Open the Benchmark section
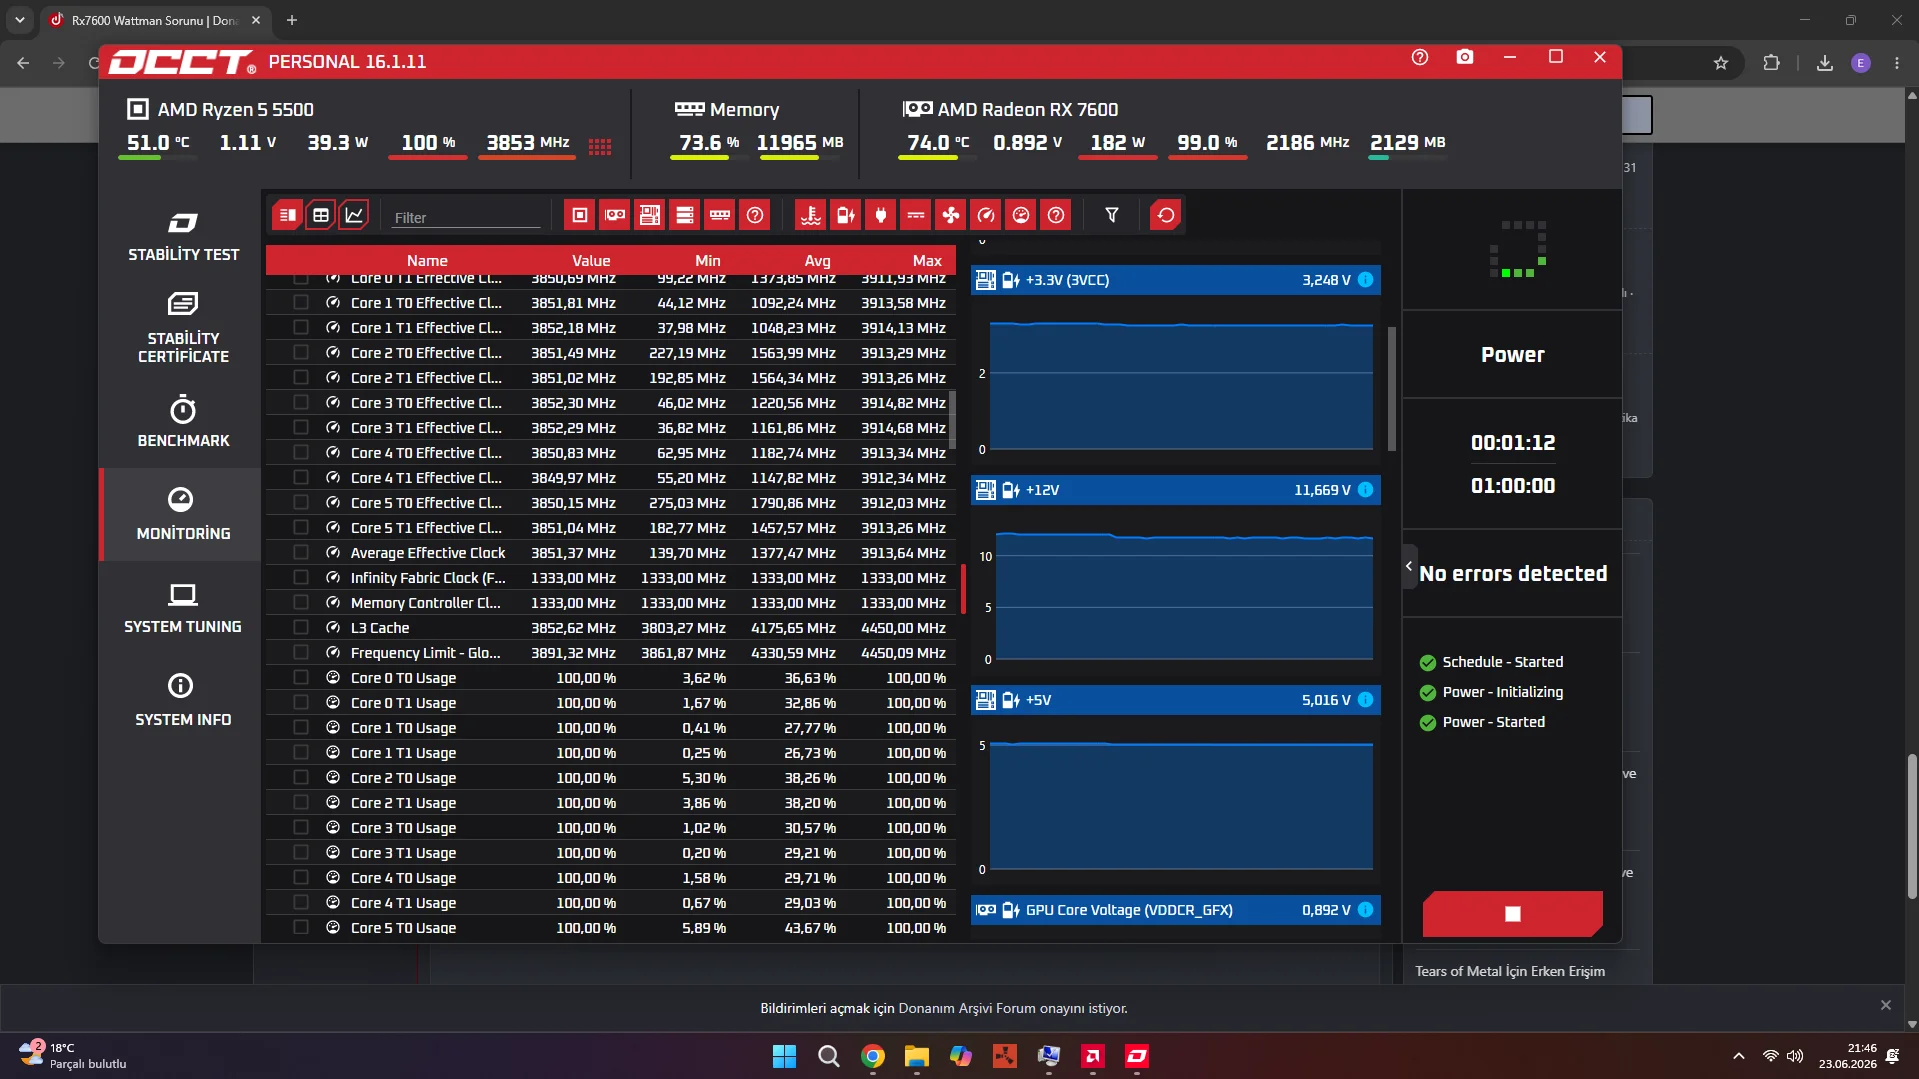Screen dimensions: 1919x1079 pos(183,422)
